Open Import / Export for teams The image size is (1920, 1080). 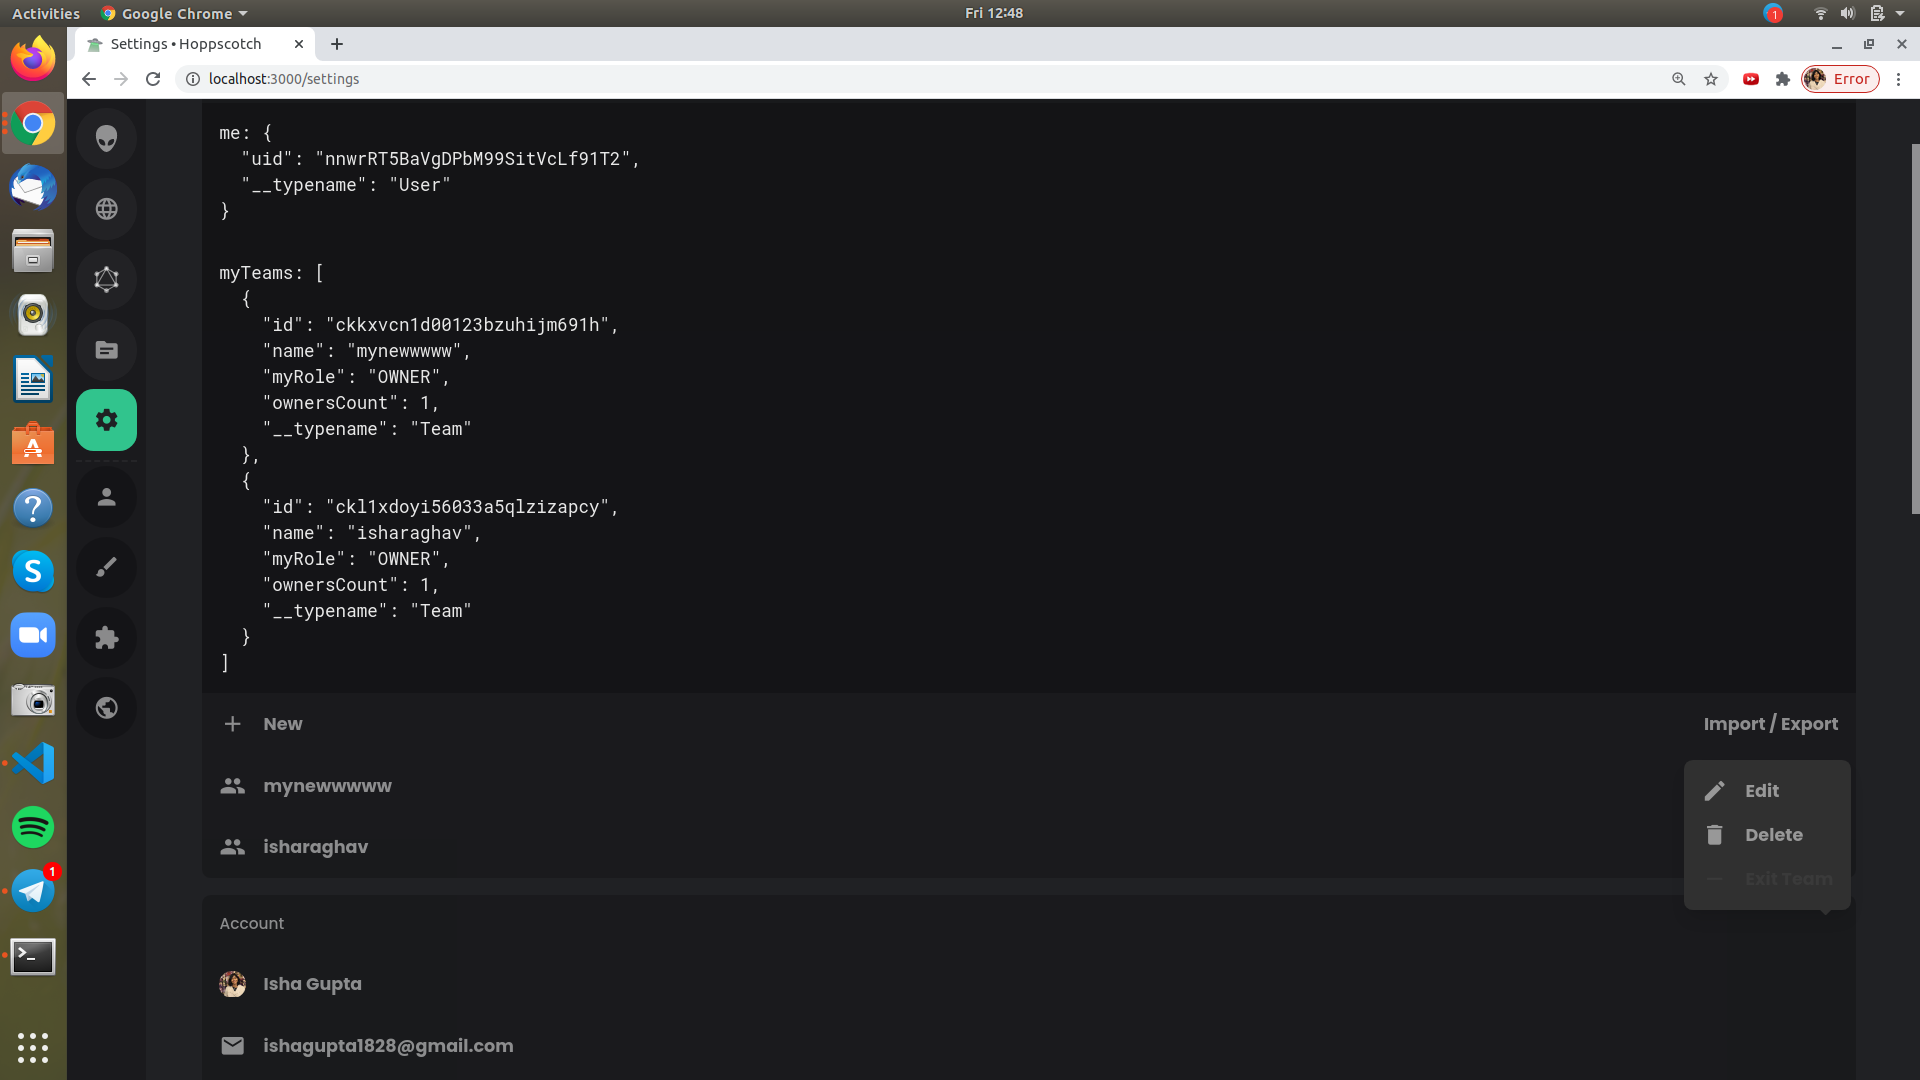pyautogui.click(x=1770, y=724)
